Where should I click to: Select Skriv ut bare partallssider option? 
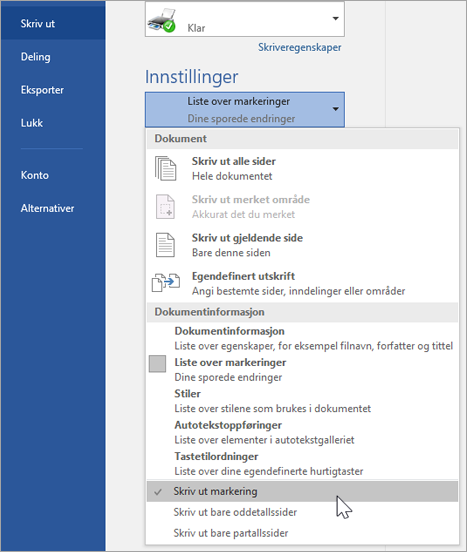click(x=302, y=533)
